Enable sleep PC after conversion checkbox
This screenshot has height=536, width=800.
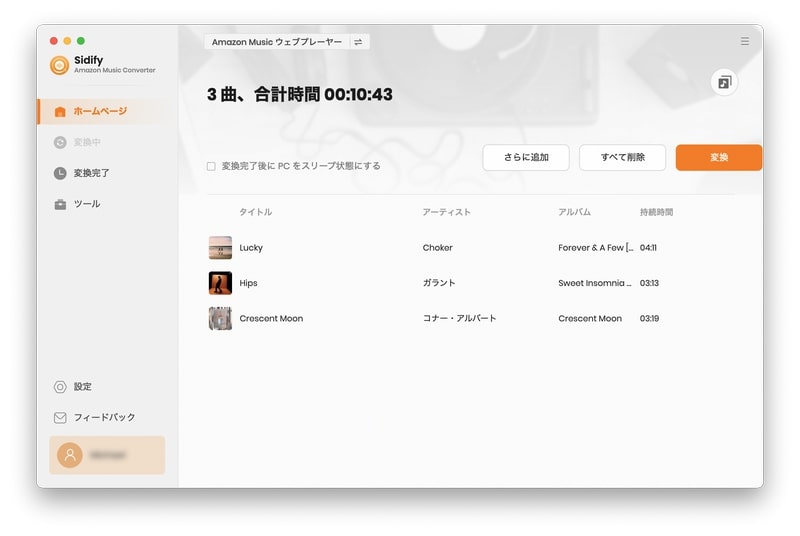(211, 166)
